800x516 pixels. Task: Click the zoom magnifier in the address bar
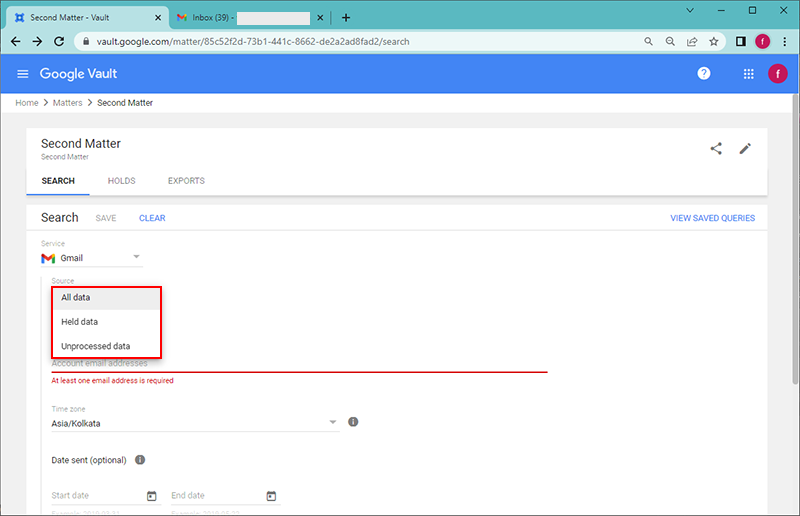coord(670,41)
